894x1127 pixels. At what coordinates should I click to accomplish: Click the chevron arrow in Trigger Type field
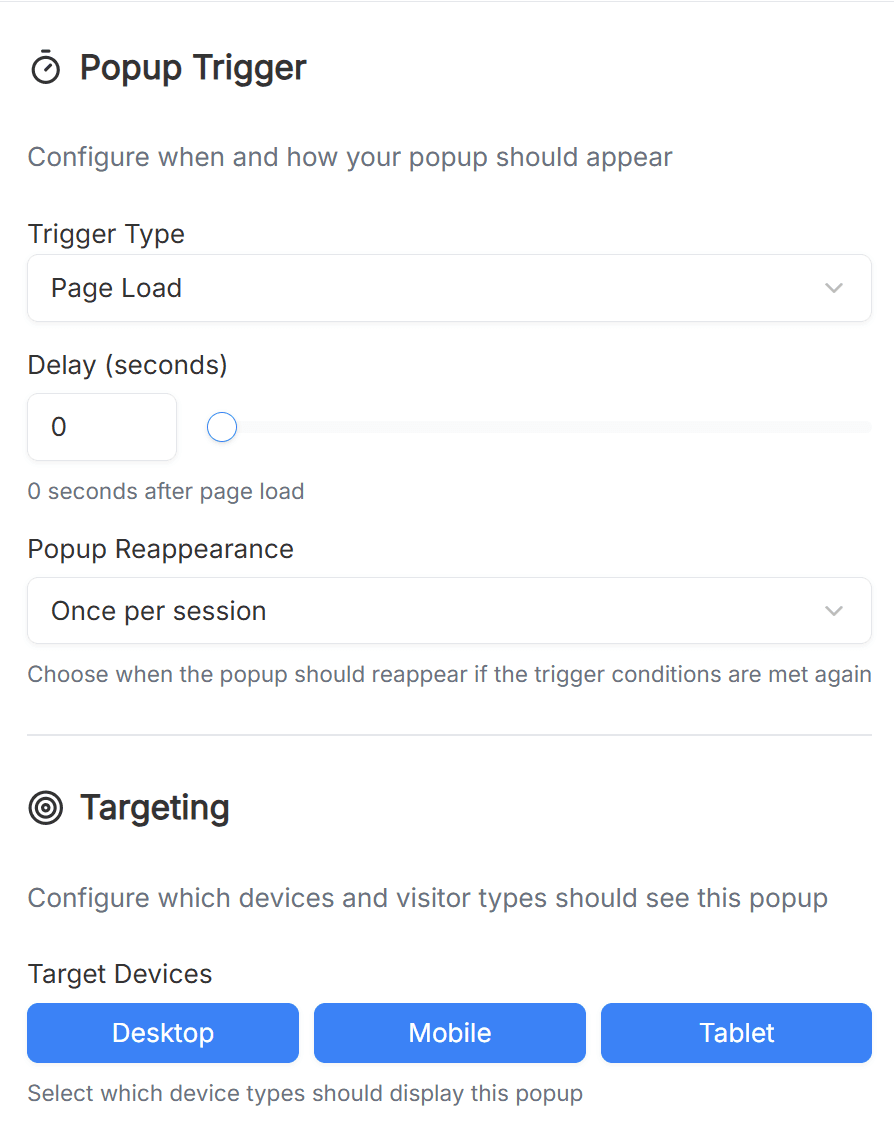click(x=834, y=288)
